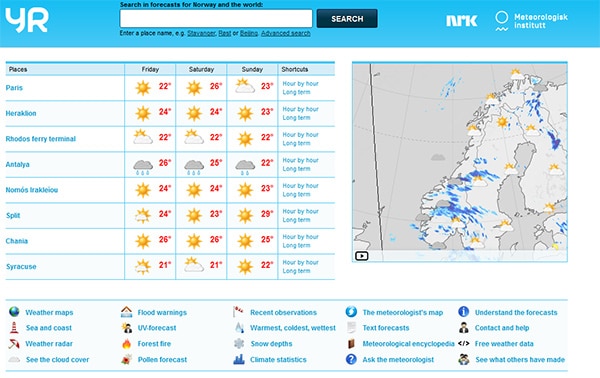Open the Climate statistics link
Screen dimensions: 600x378
pos(278,360)
